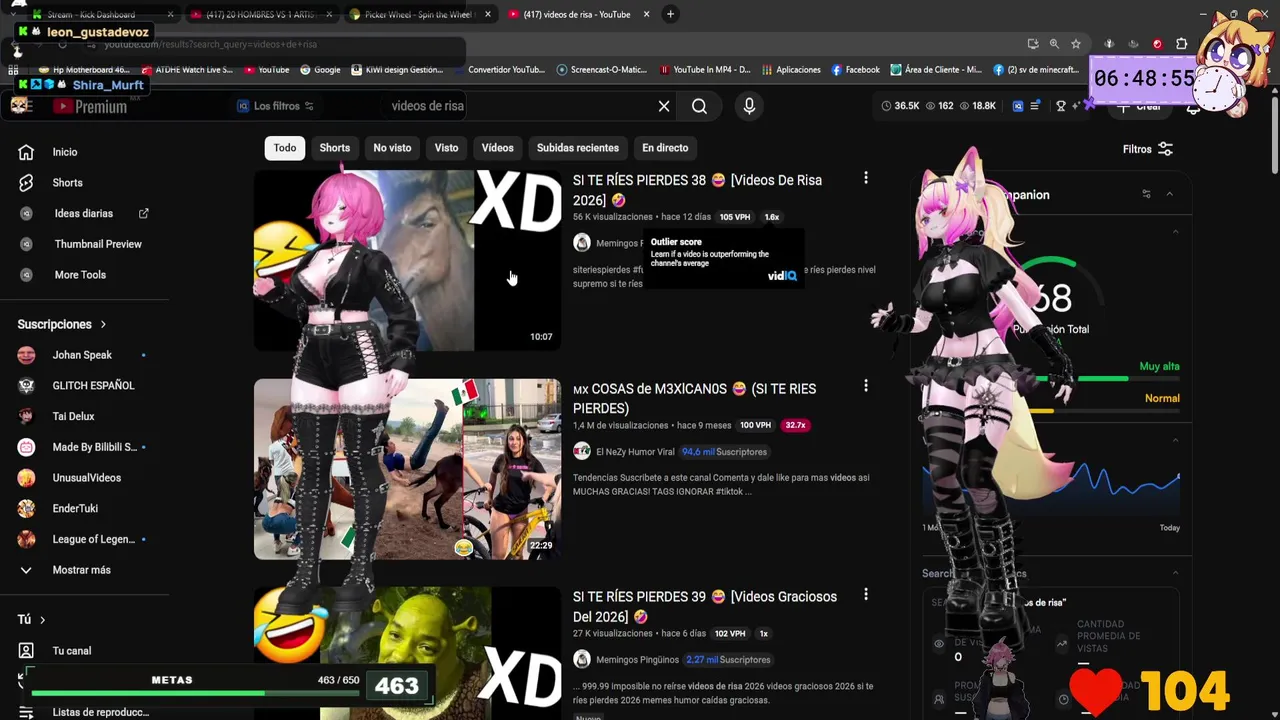This screenshot has width=1280, height=720.
Task: Open Ideas diarias vidIQ tool
Action: (x=83, y=213)
